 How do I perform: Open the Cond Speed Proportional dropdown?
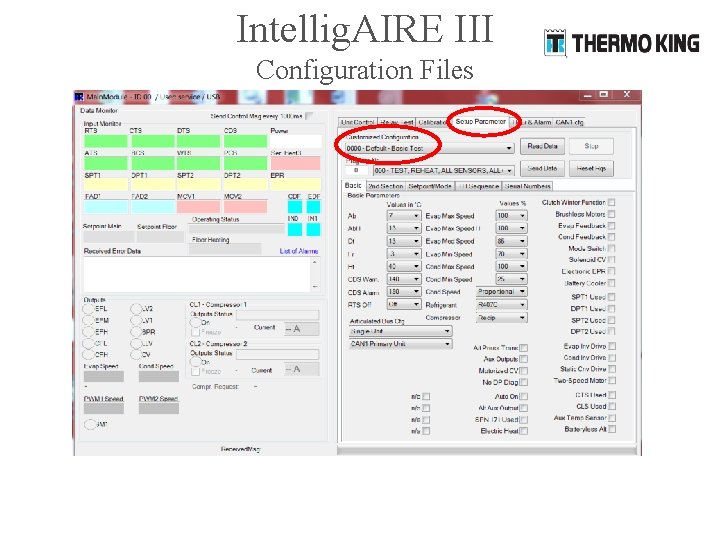pyautogui.click(x=502, y=292)
